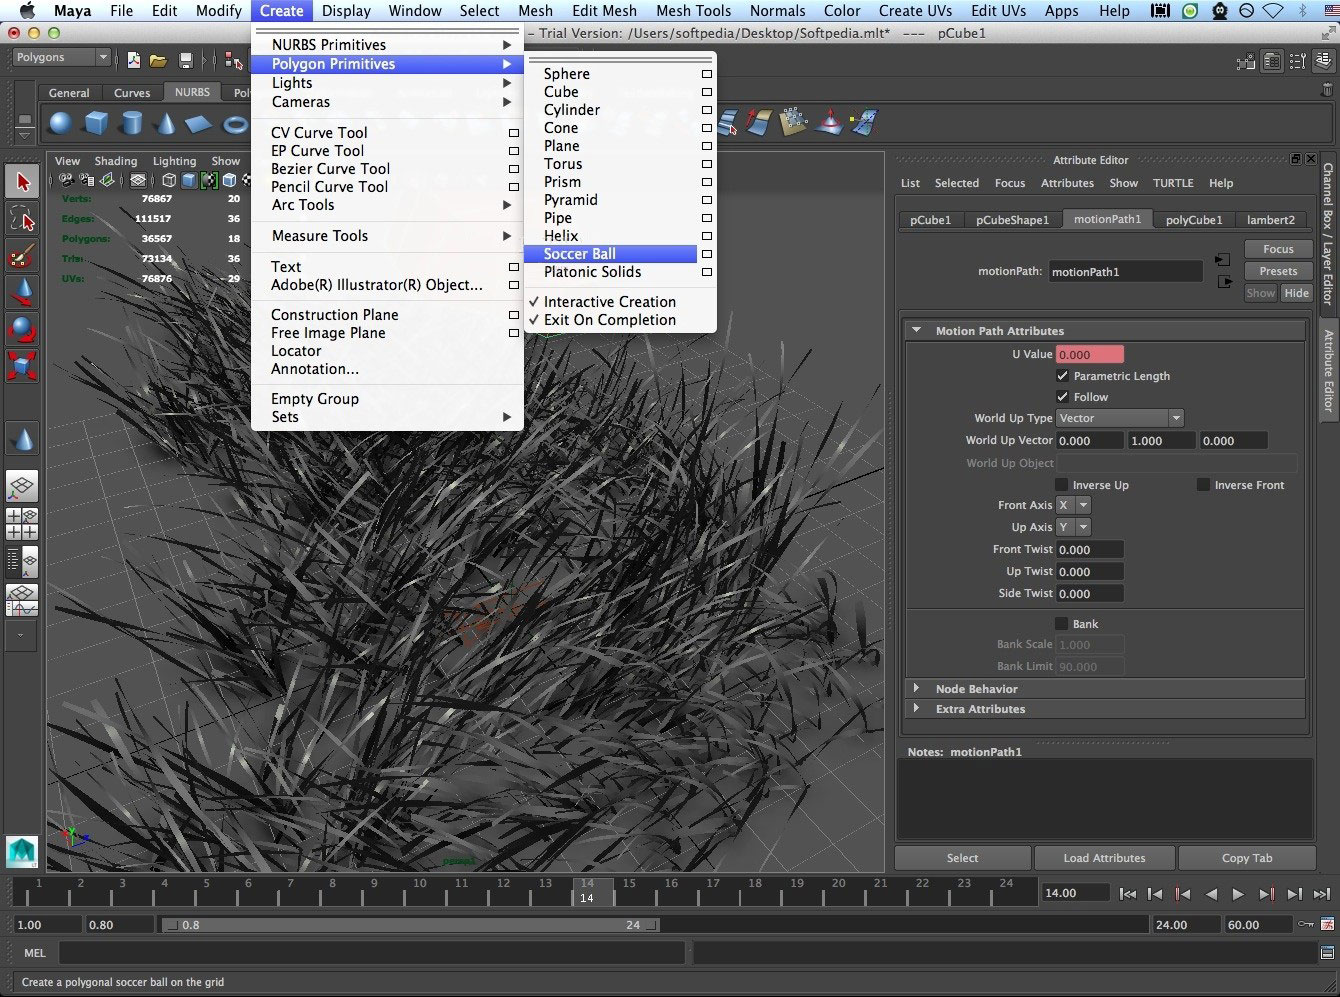Toggle the Tool Settings sidebar icon
This screenshot has width=1340, height=997.
pyautogui.click(x=1297, y=61)
